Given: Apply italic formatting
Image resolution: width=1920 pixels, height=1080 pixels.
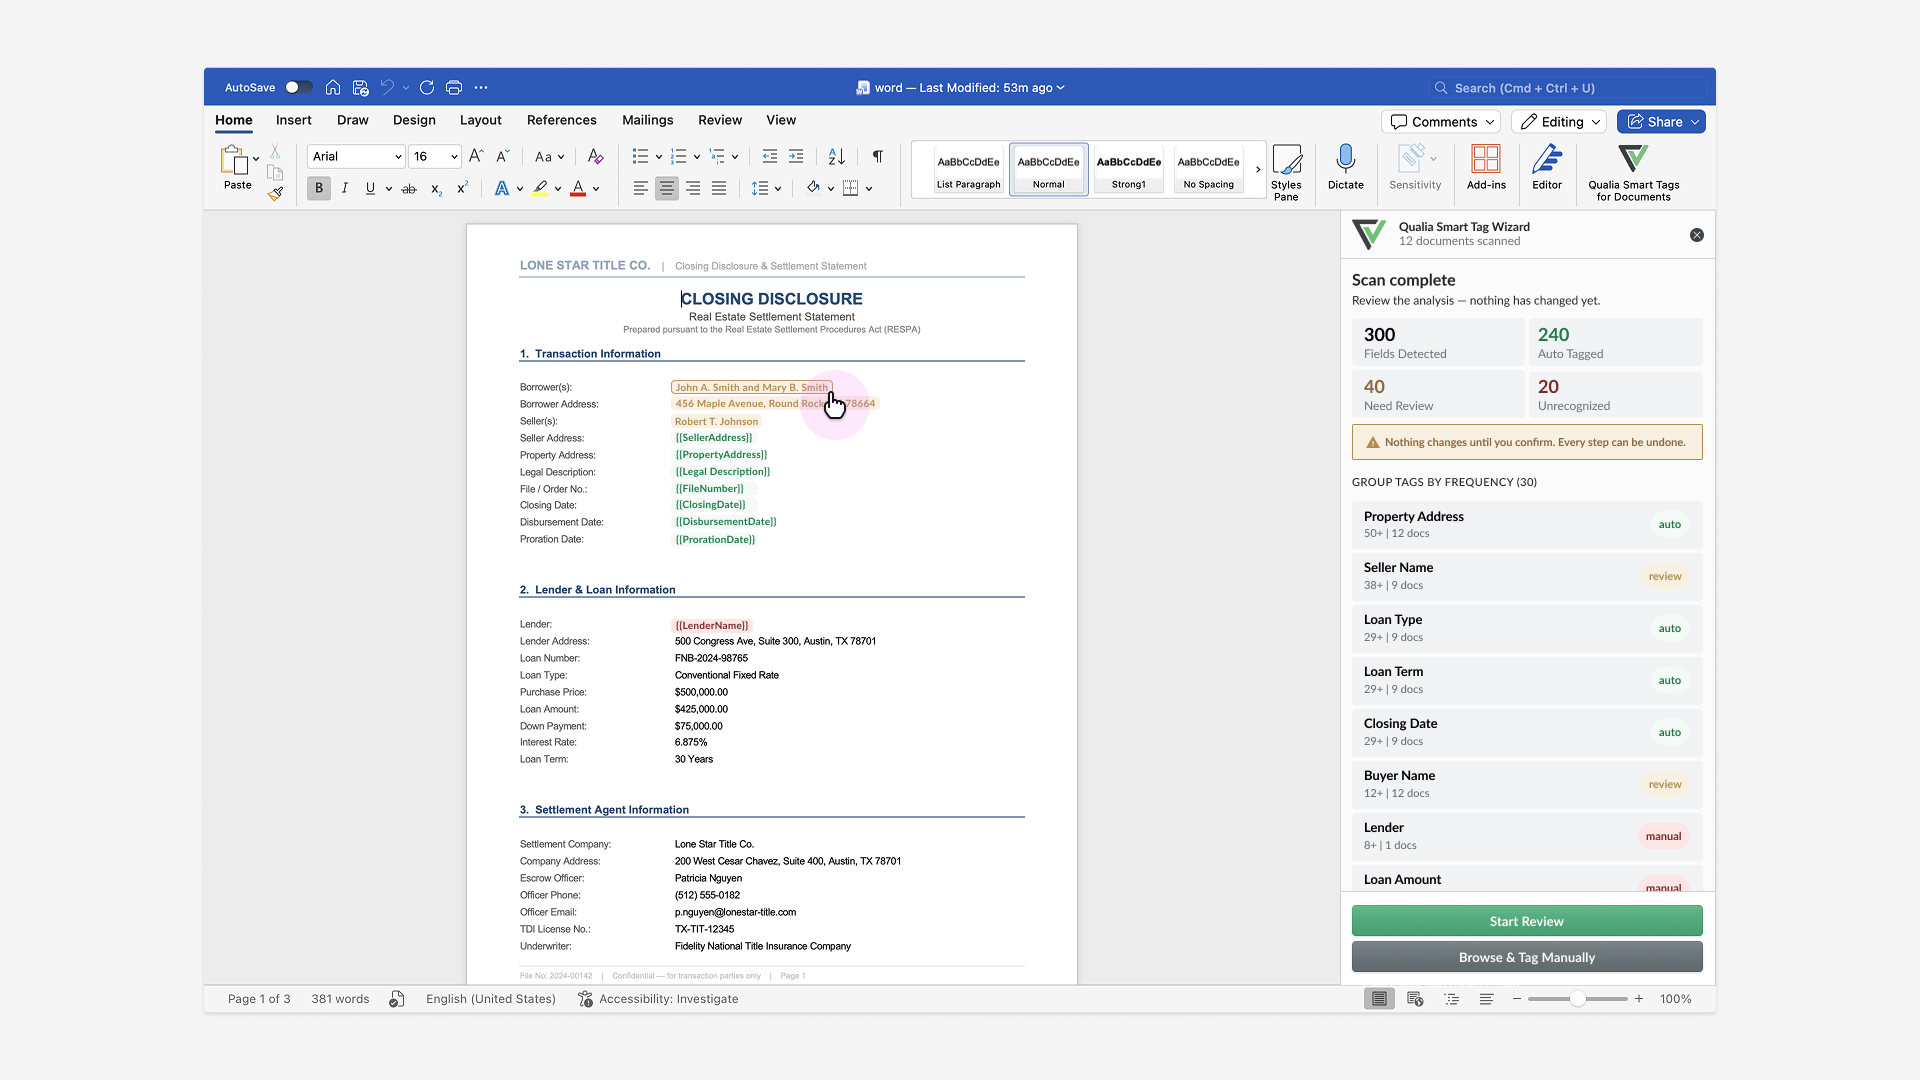Looking at the screenshot, I should (345, 188).
